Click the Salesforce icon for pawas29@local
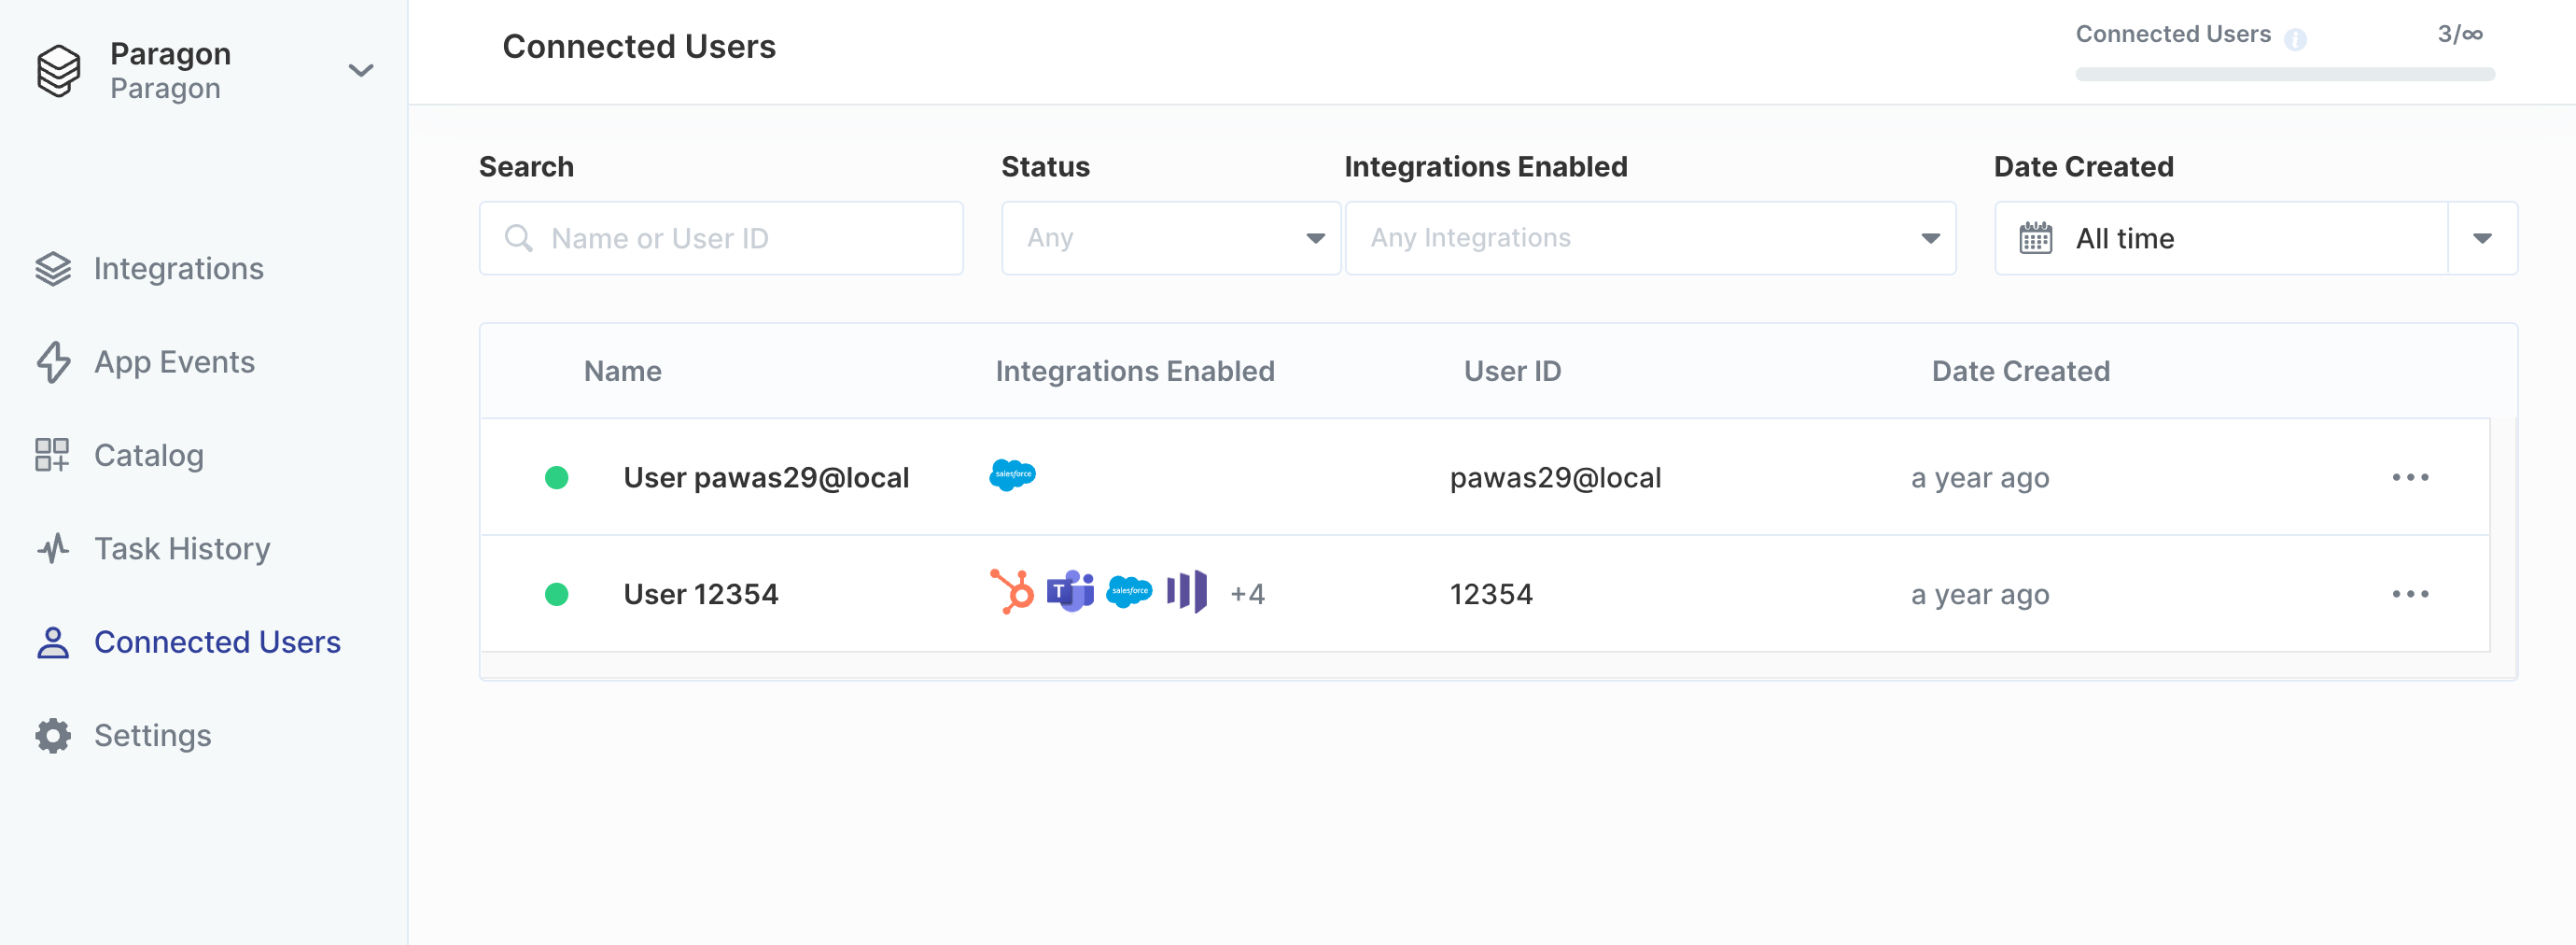2576x945 pixels. (x=1012, y=475)
